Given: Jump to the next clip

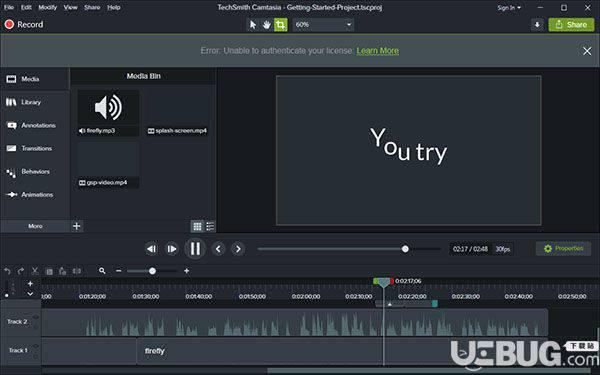Looking at the screenshot, I should click(x=238, y=249).
